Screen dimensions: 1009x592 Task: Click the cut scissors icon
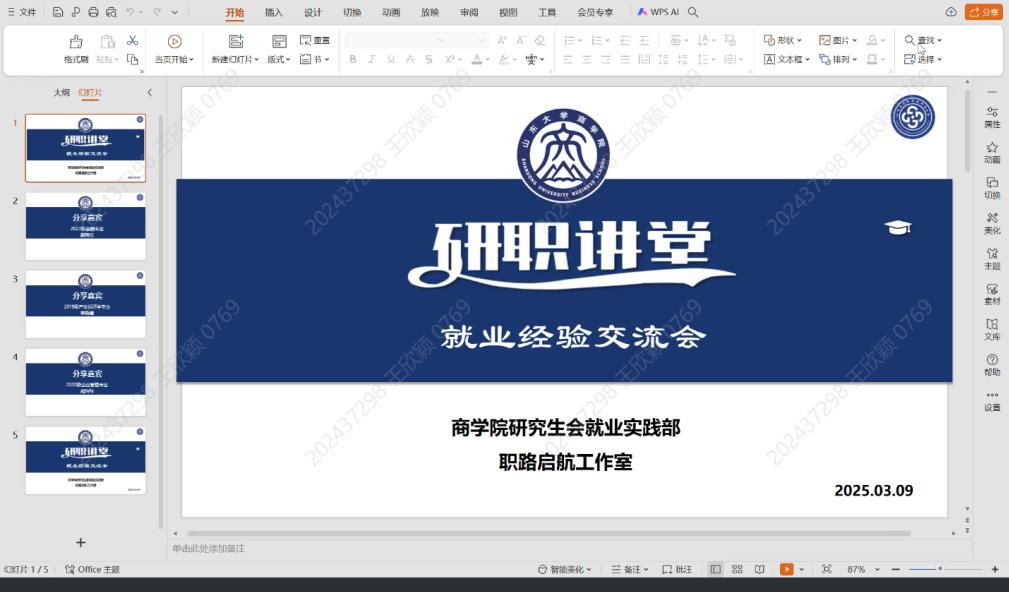coord(132,40)
